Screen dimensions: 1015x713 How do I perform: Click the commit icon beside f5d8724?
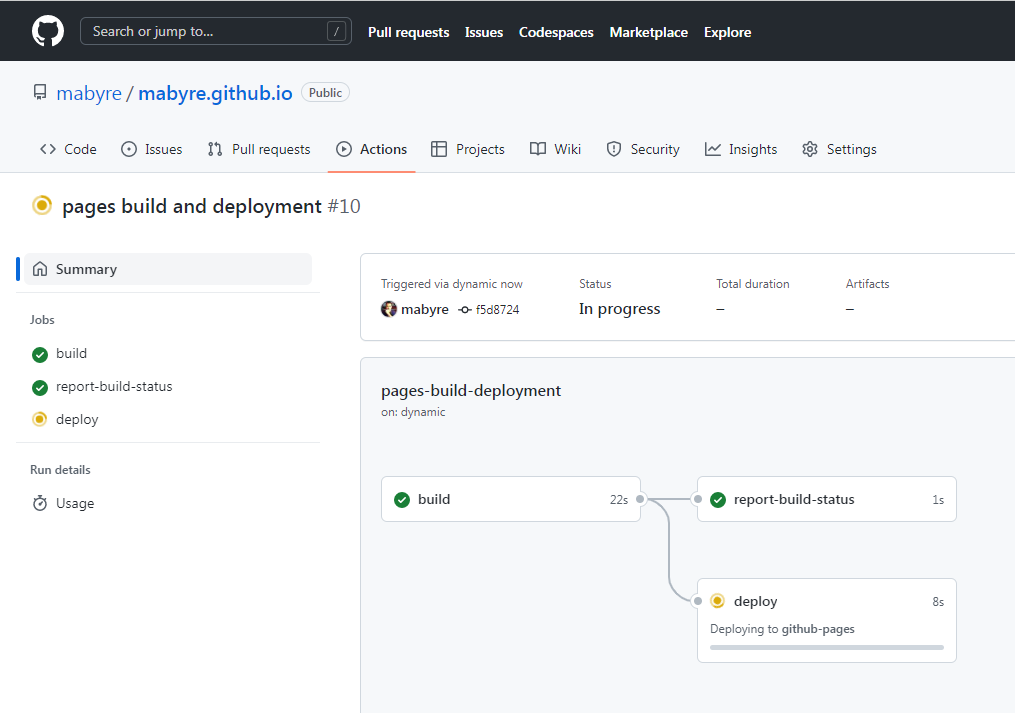(464, 310)
